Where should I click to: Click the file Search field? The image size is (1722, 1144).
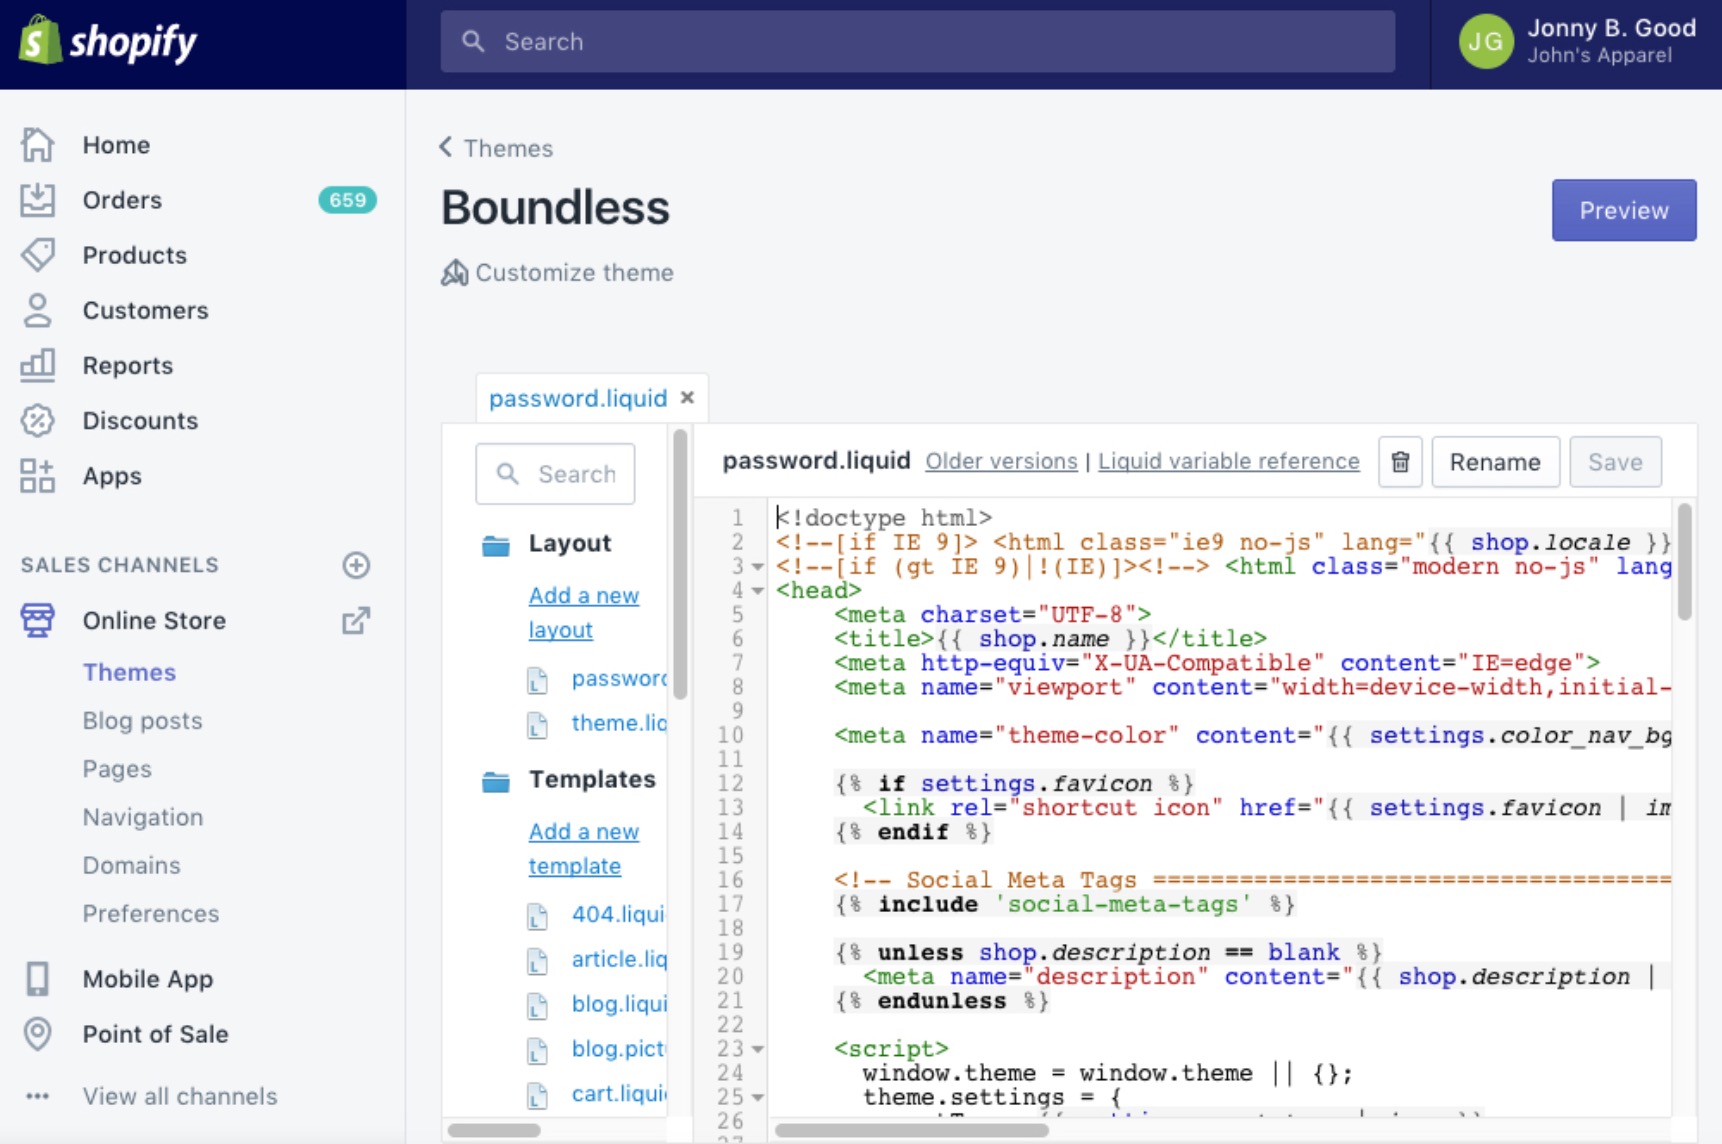(555, 474)
